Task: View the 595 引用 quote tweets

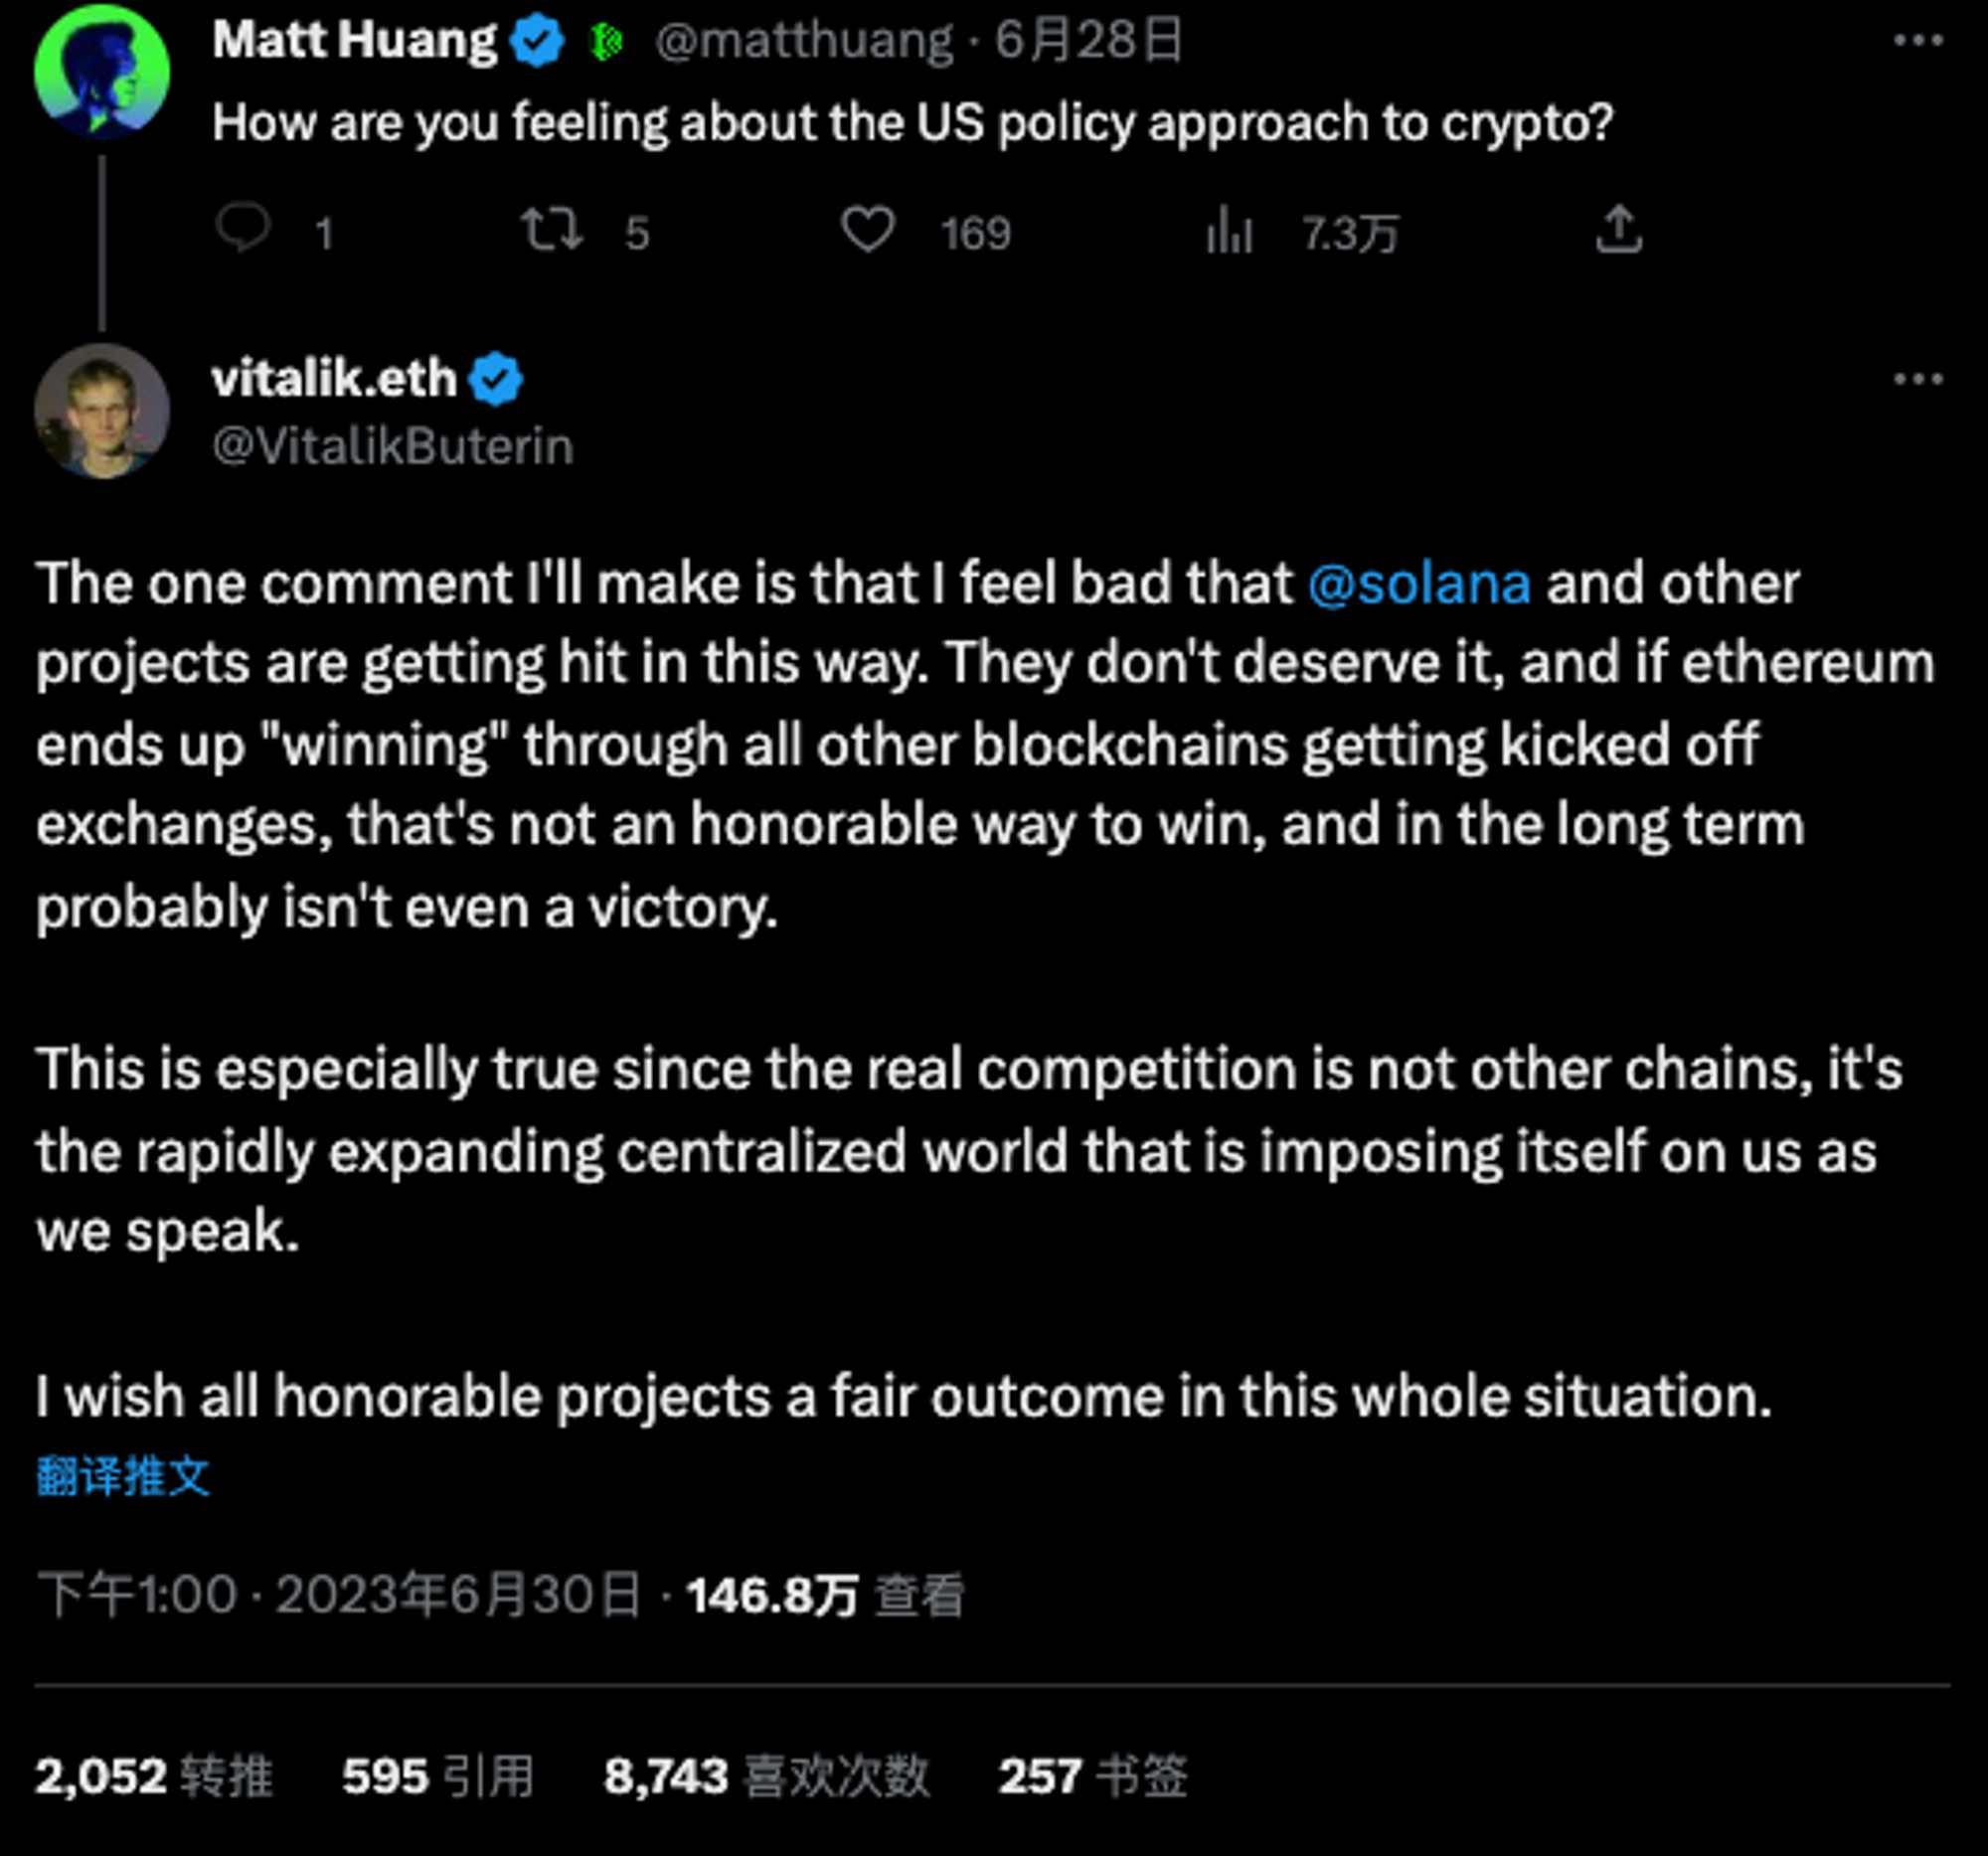Action: pyautogui.click(x=438, y=1777)
